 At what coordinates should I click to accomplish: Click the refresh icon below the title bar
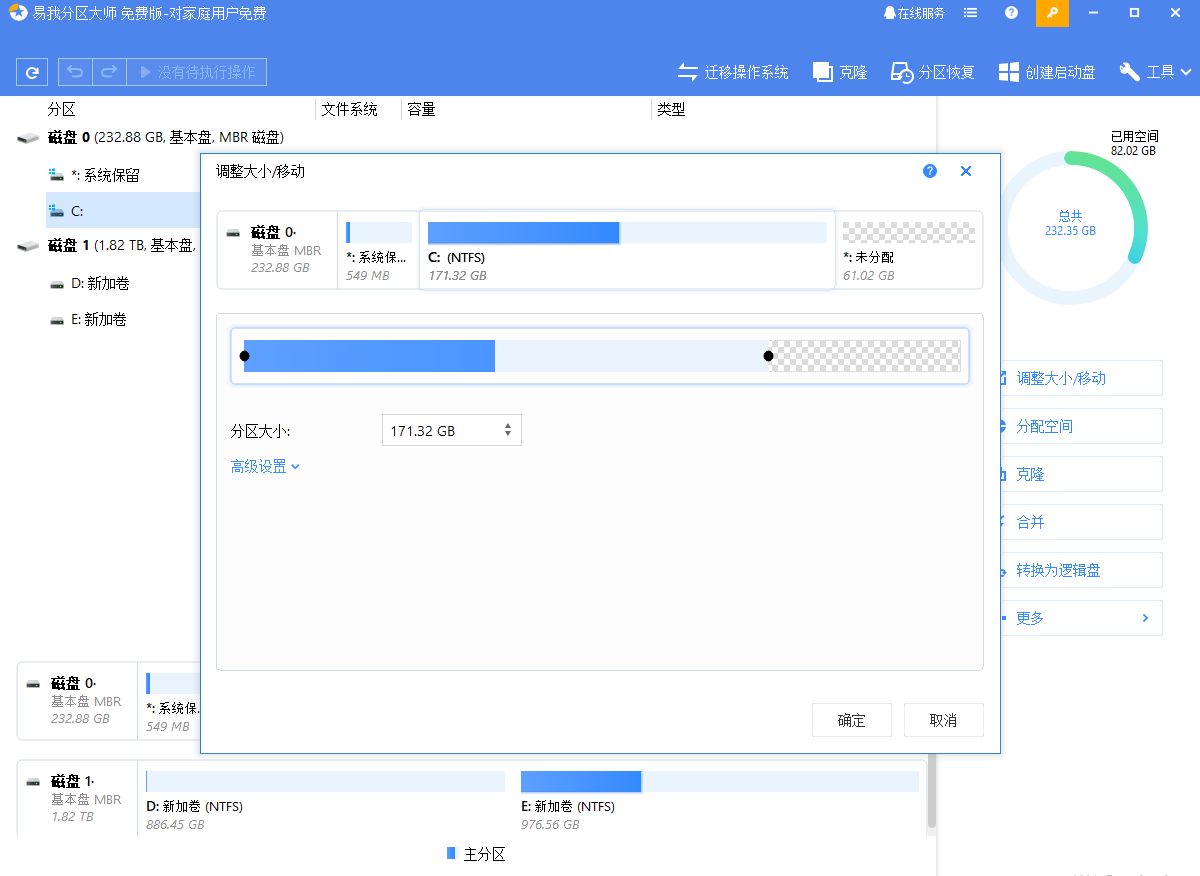point(34,71)
